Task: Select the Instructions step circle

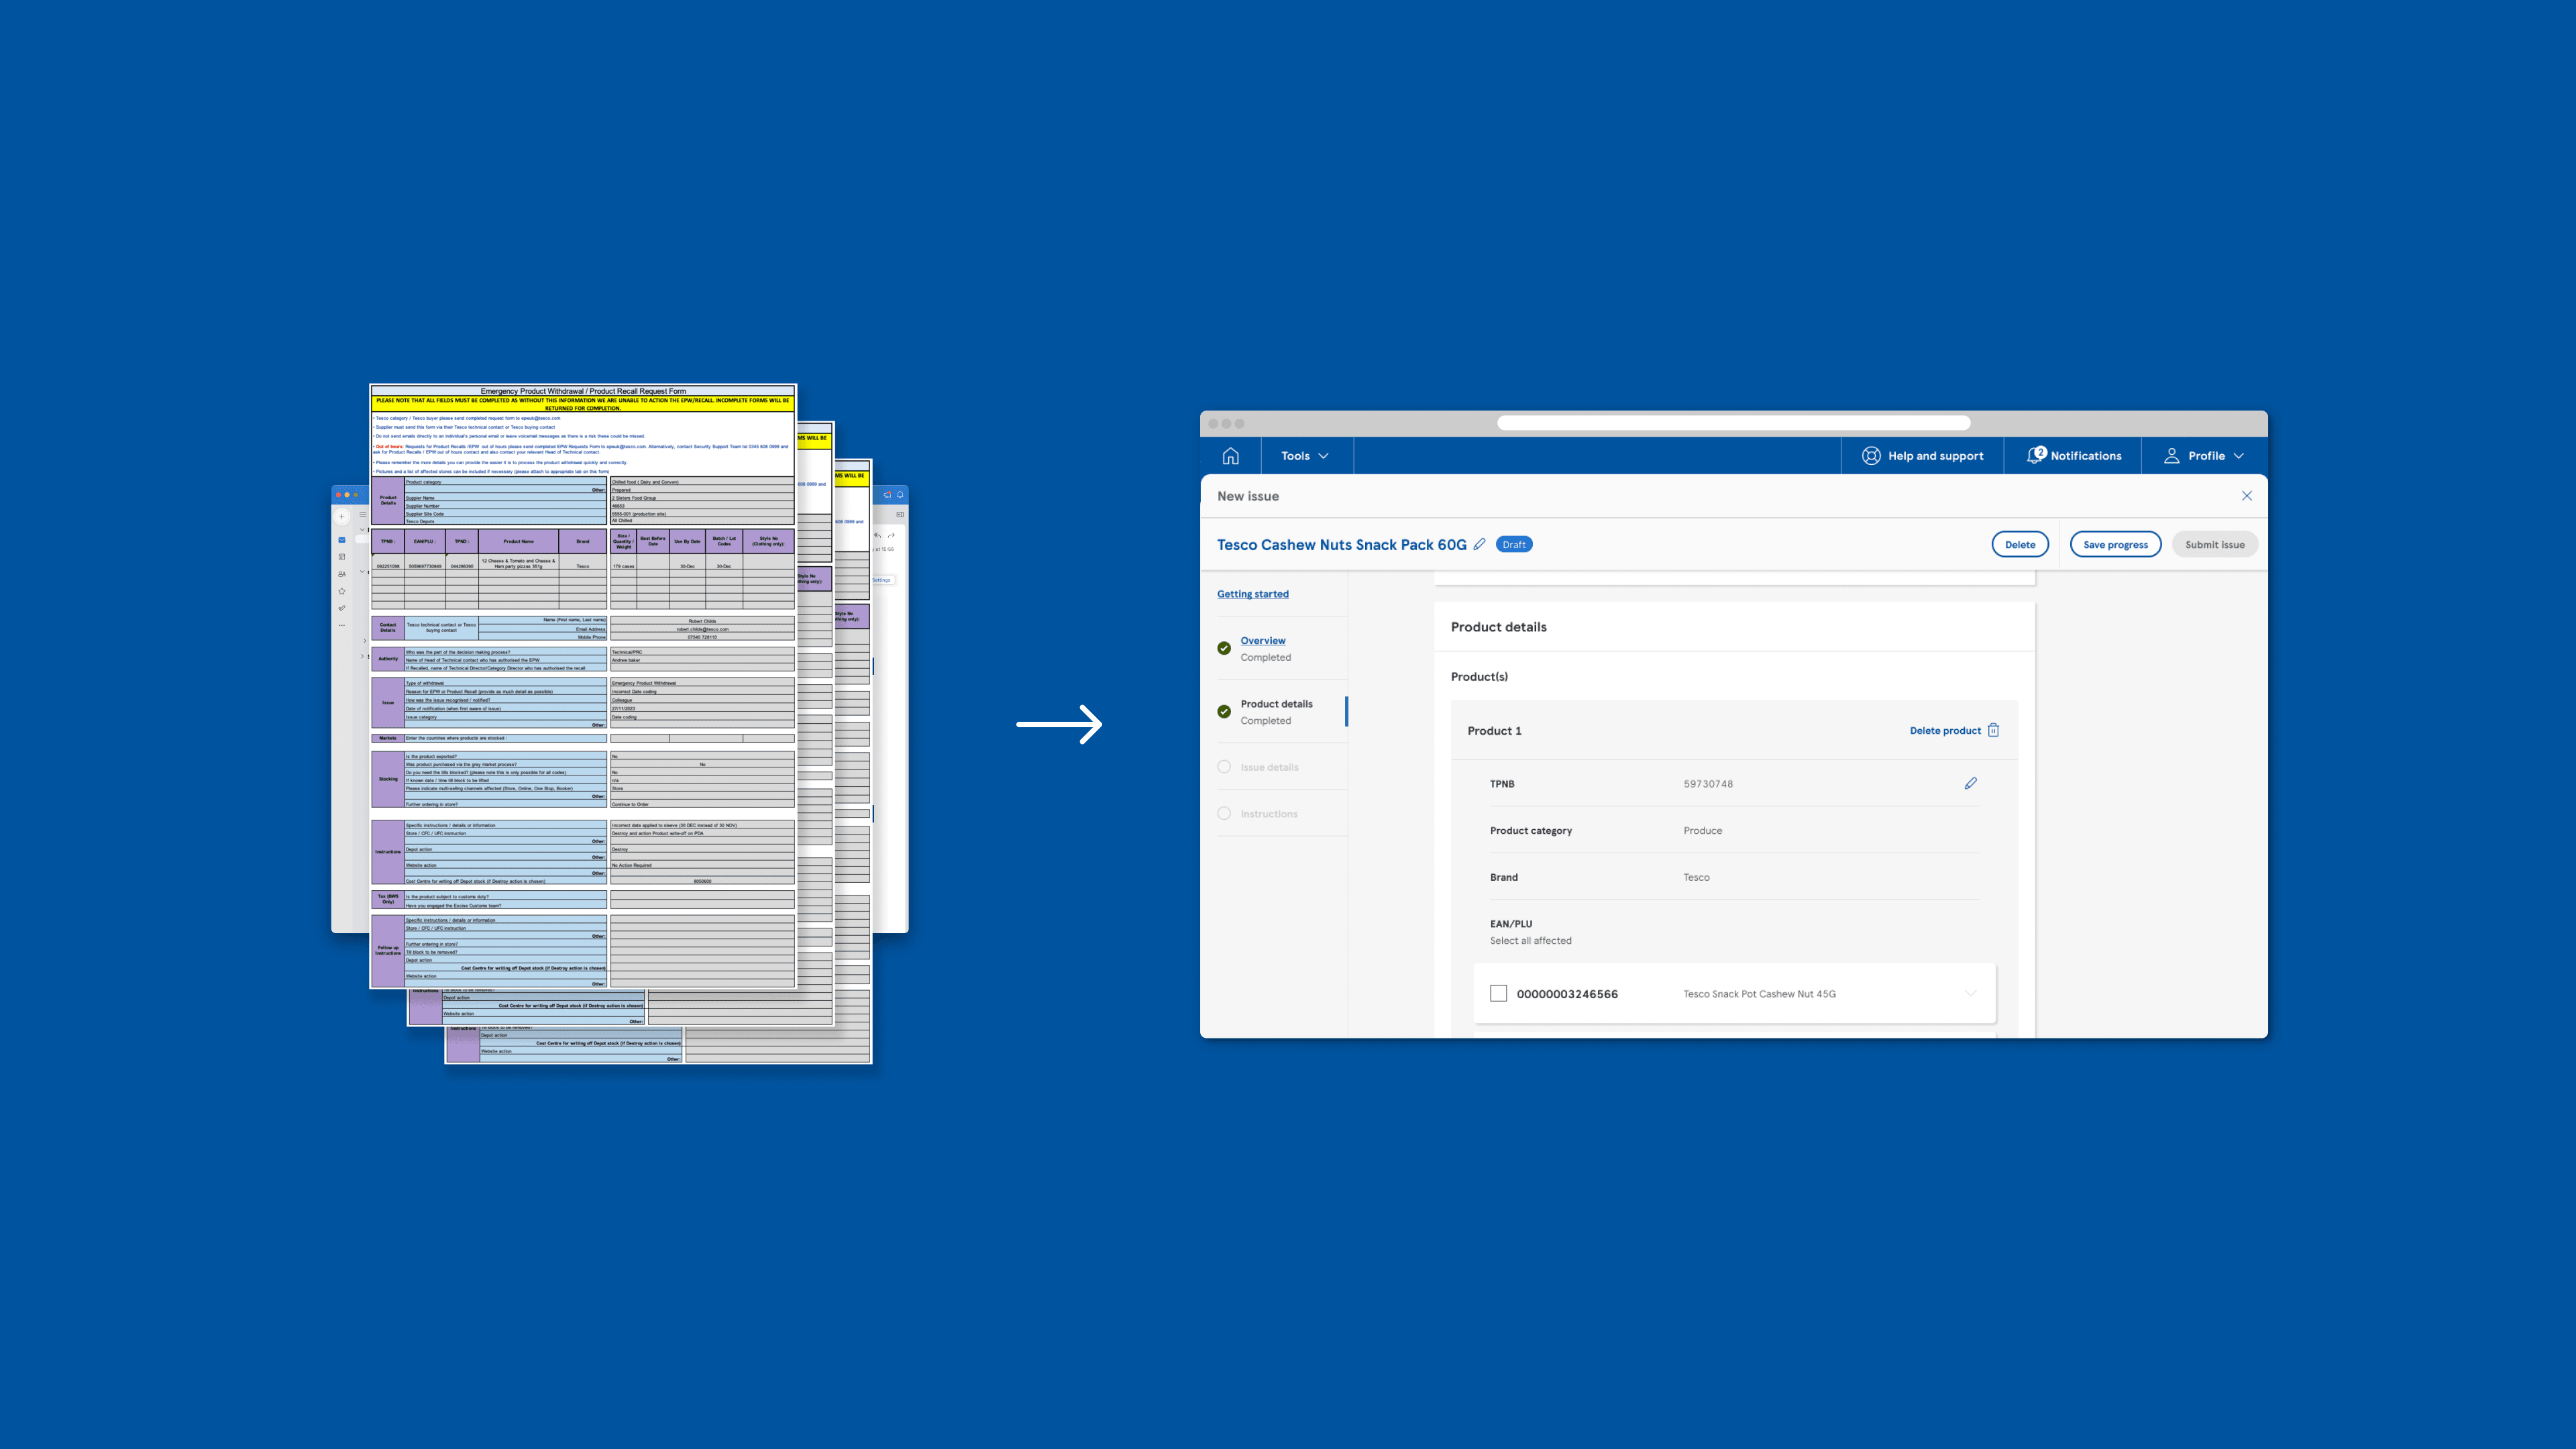Action: click(1224, 813)
